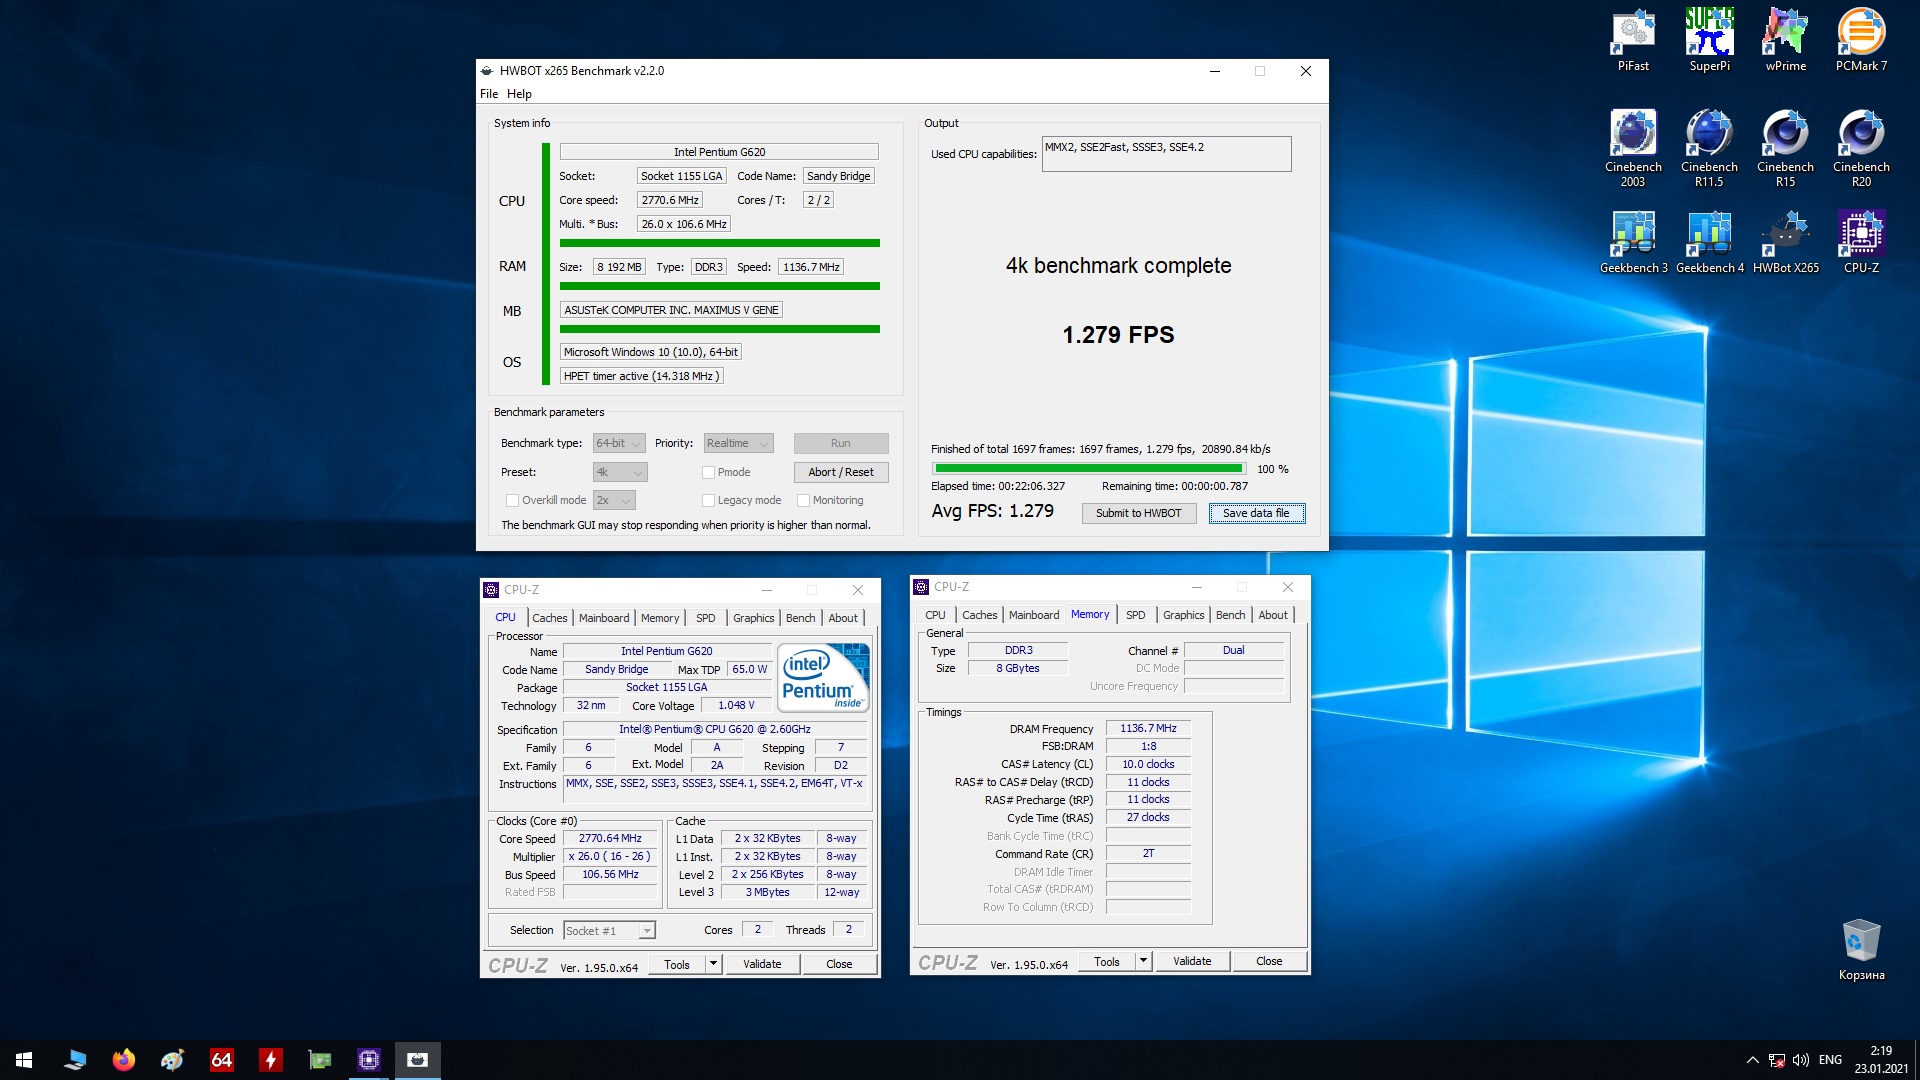This screenshot has height=1080, width=1920.
Task: Open the Windows Start menu
Action: [24, 1060]
